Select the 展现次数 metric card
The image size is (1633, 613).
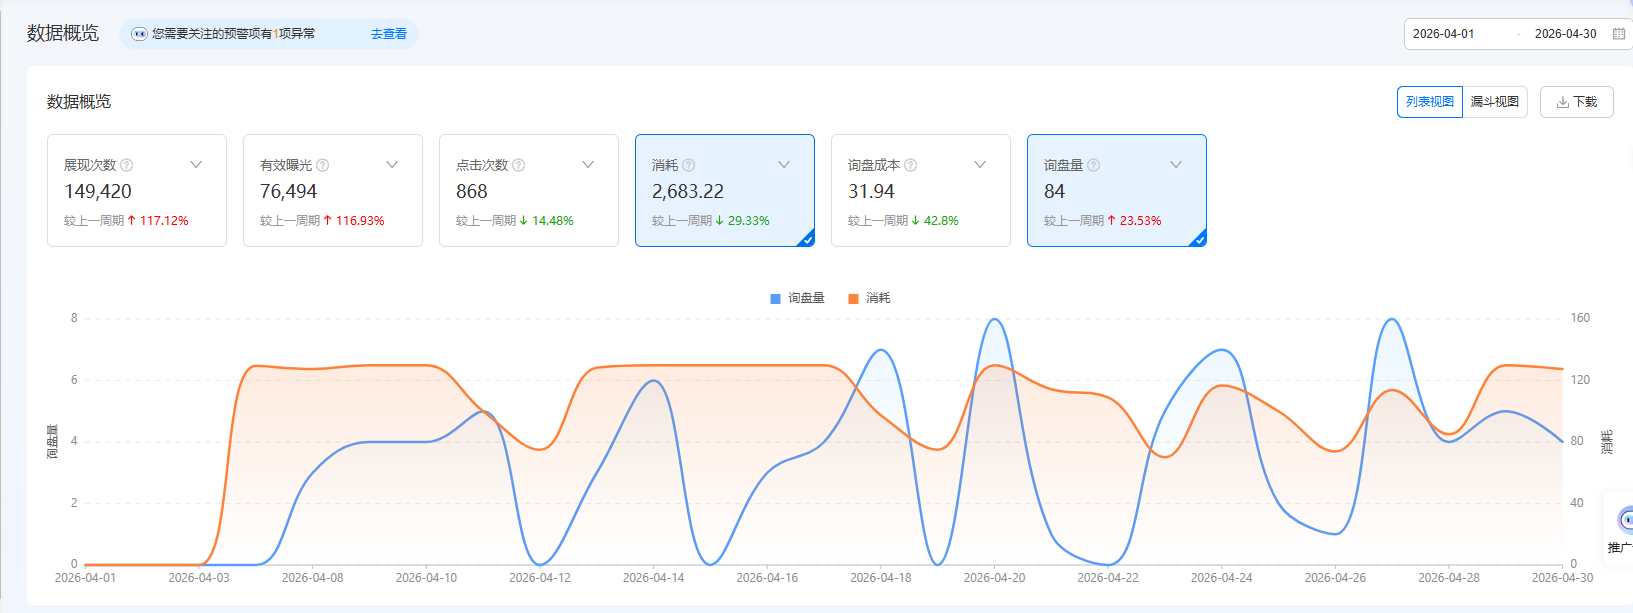coord(137,190)
